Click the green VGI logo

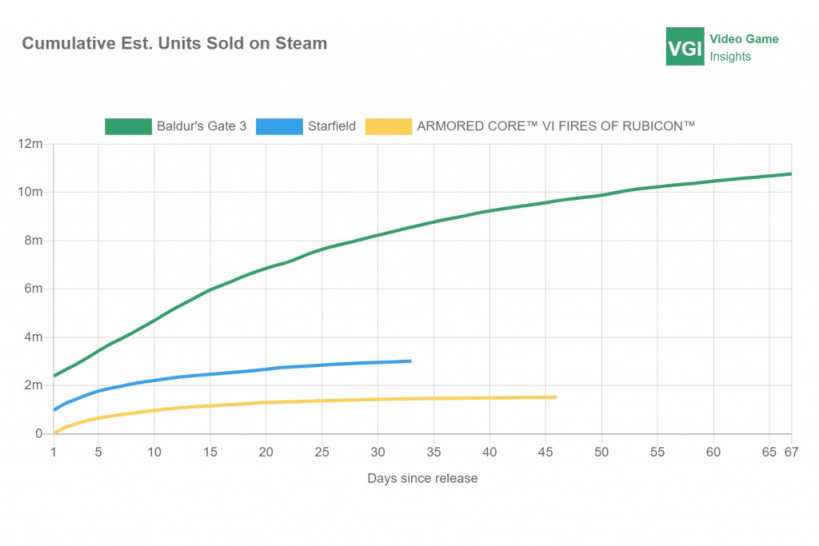[685, 47]
